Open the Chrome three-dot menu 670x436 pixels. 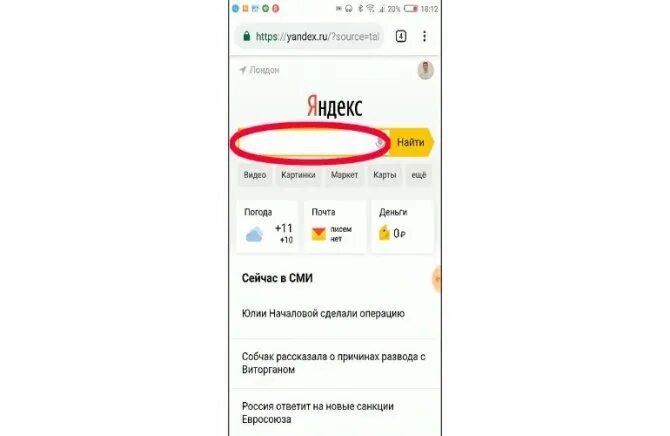tap(424, 36)
